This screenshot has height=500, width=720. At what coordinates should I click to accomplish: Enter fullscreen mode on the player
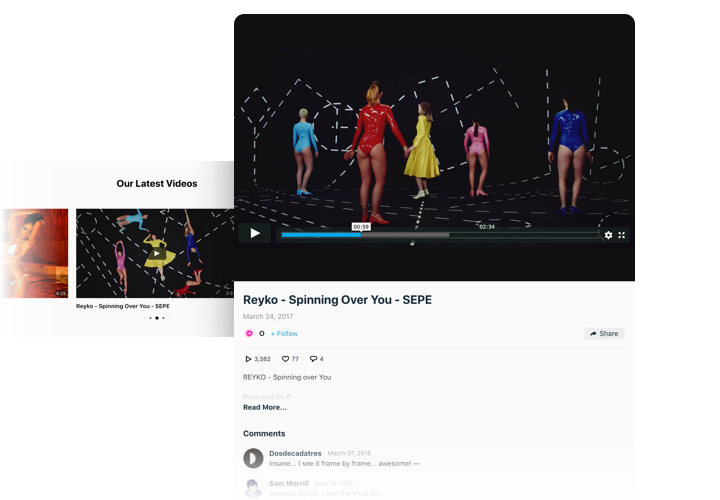[622, 235]
